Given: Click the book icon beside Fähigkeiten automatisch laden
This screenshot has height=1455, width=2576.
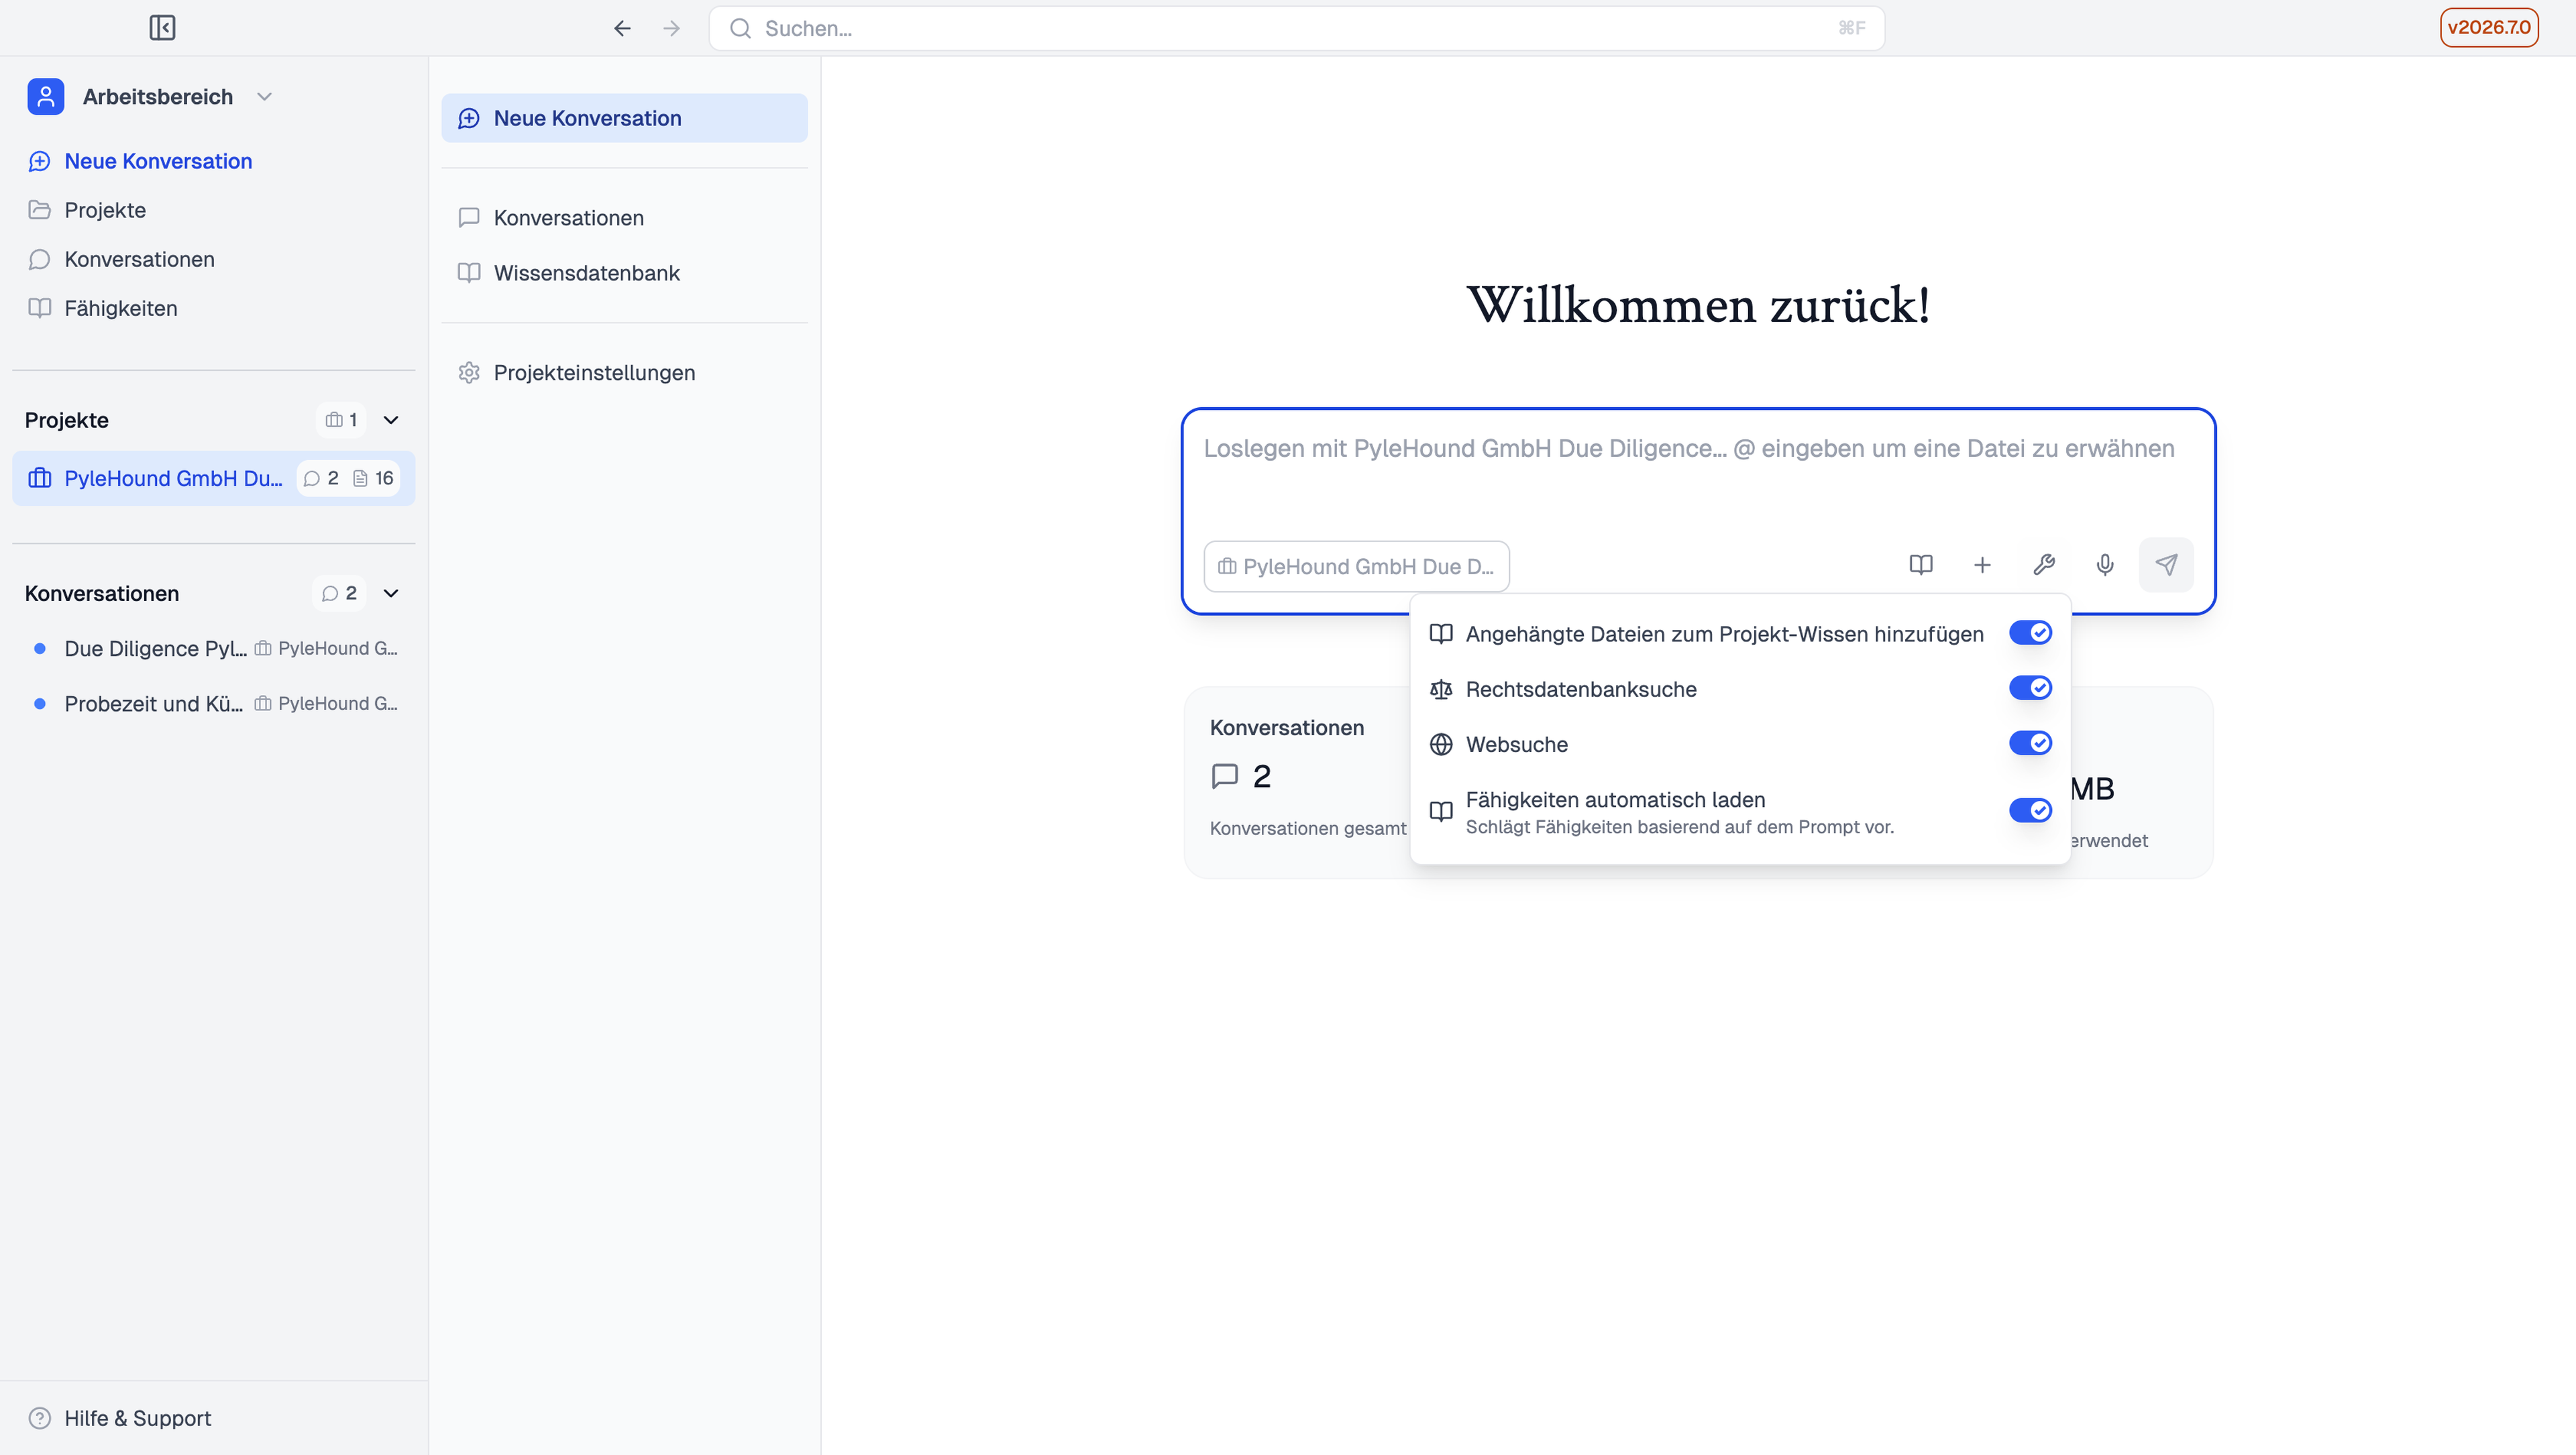Looking at the screenshot, I should point(1441,811).
